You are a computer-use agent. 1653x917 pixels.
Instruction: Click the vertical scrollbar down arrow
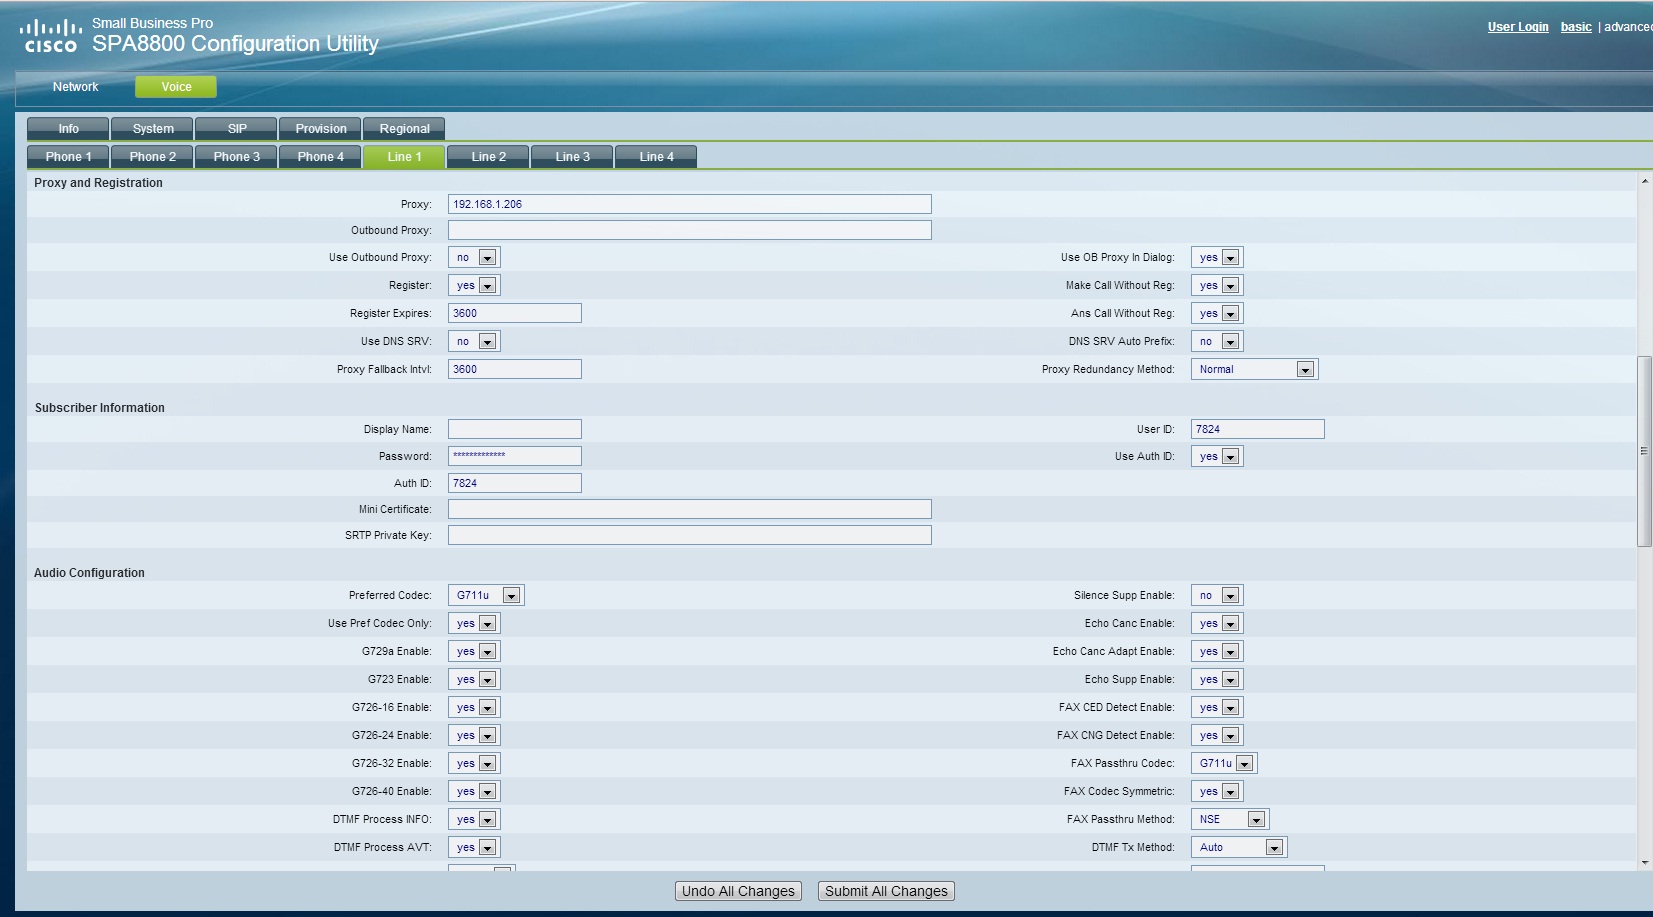(x=1644, y=862)
